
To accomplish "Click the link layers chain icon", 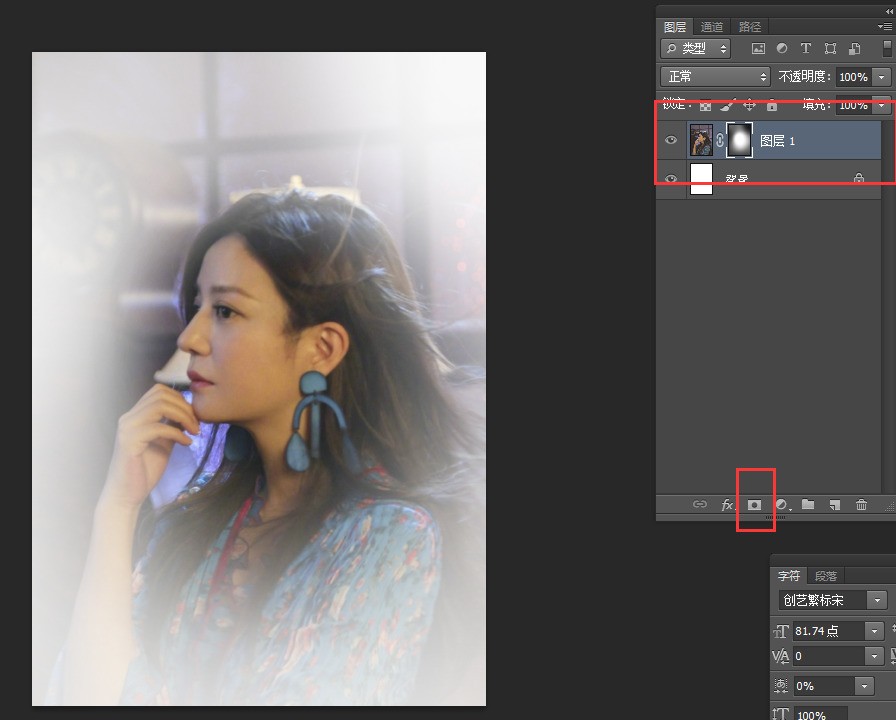I will (700, 505).
